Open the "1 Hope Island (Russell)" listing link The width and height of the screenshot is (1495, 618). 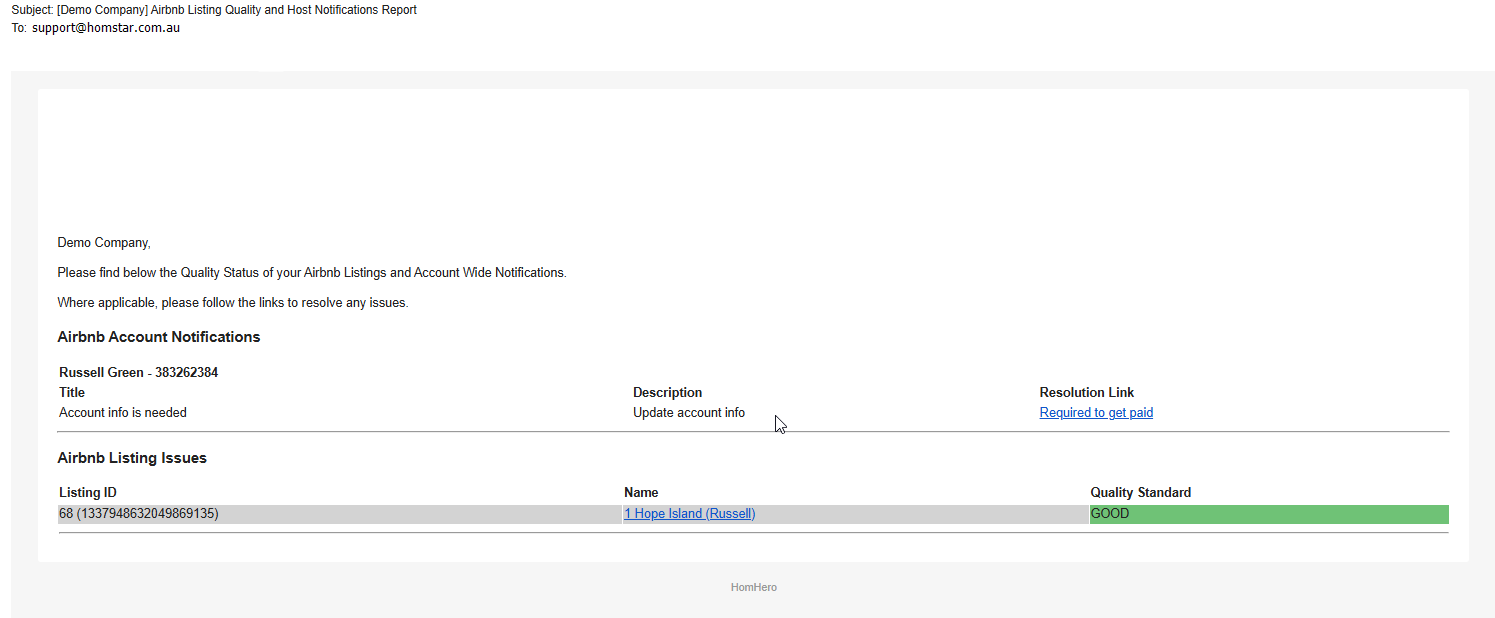tap(689, 514)
